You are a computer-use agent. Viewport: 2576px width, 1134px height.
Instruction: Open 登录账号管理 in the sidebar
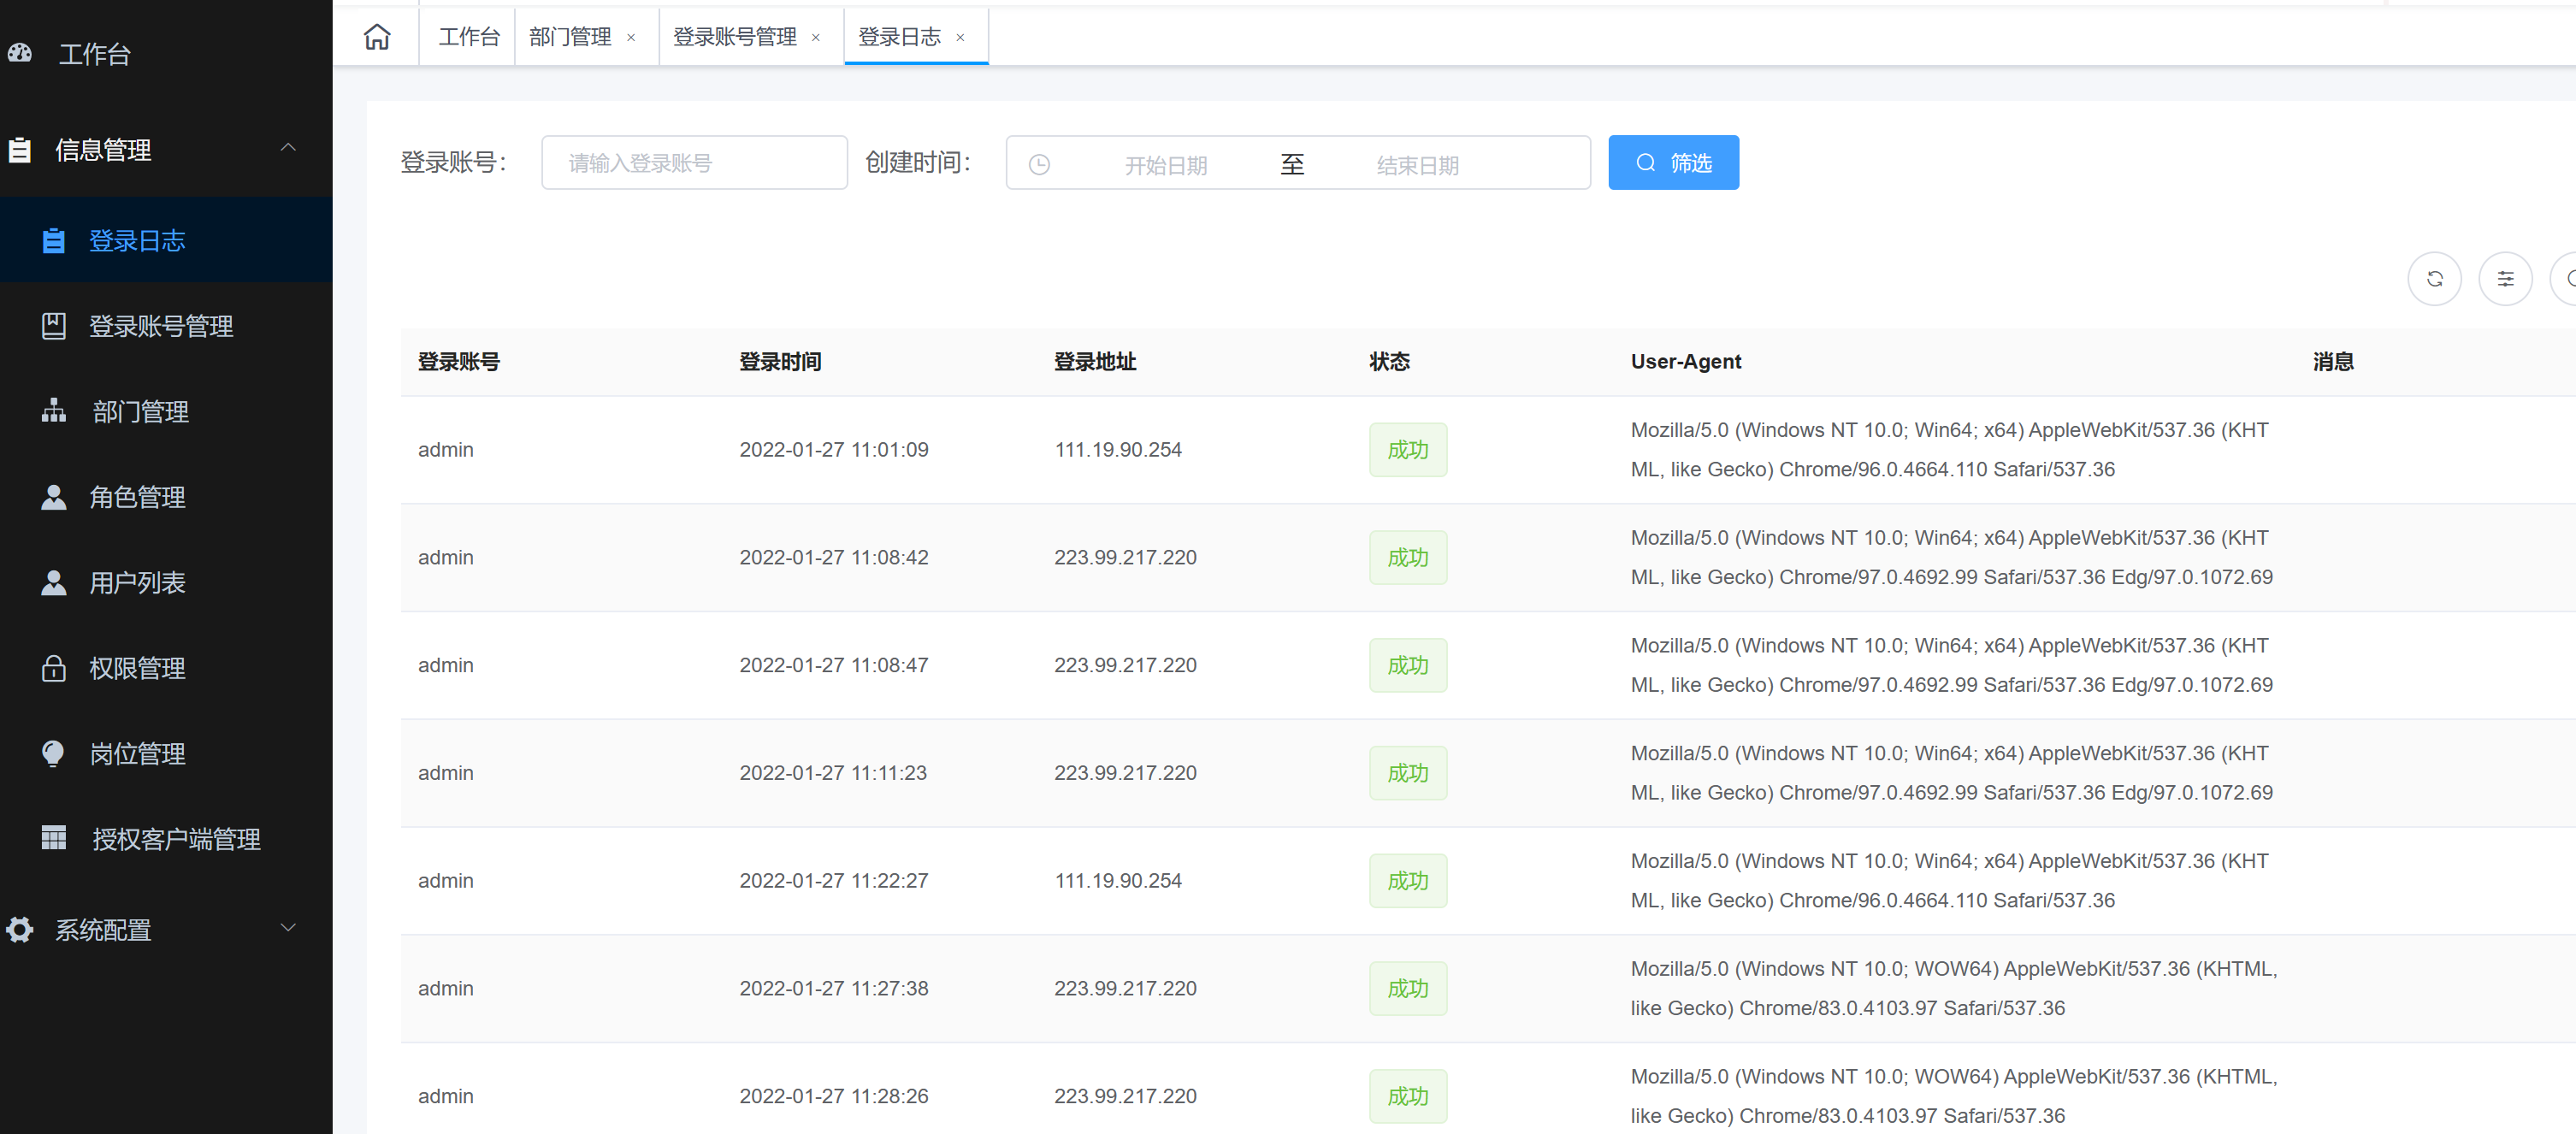166,326
